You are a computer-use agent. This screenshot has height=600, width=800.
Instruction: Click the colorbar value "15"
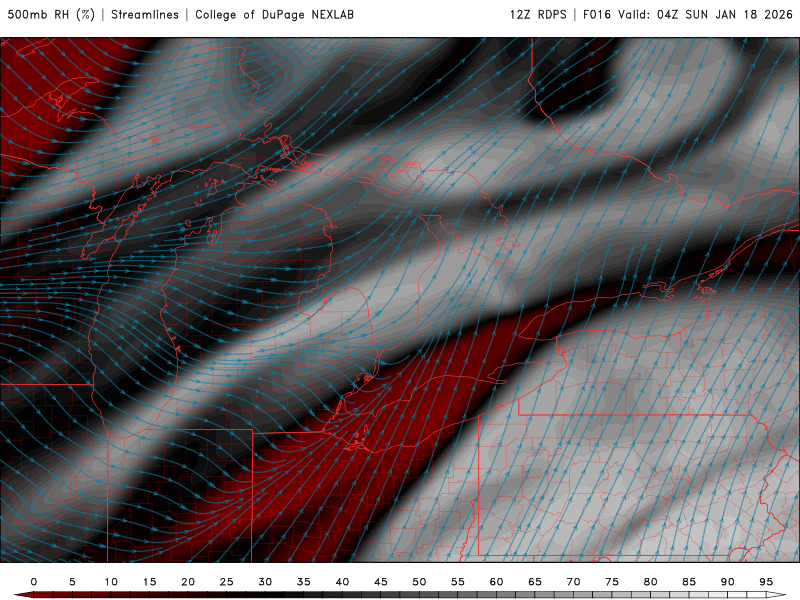coord(149,582)
